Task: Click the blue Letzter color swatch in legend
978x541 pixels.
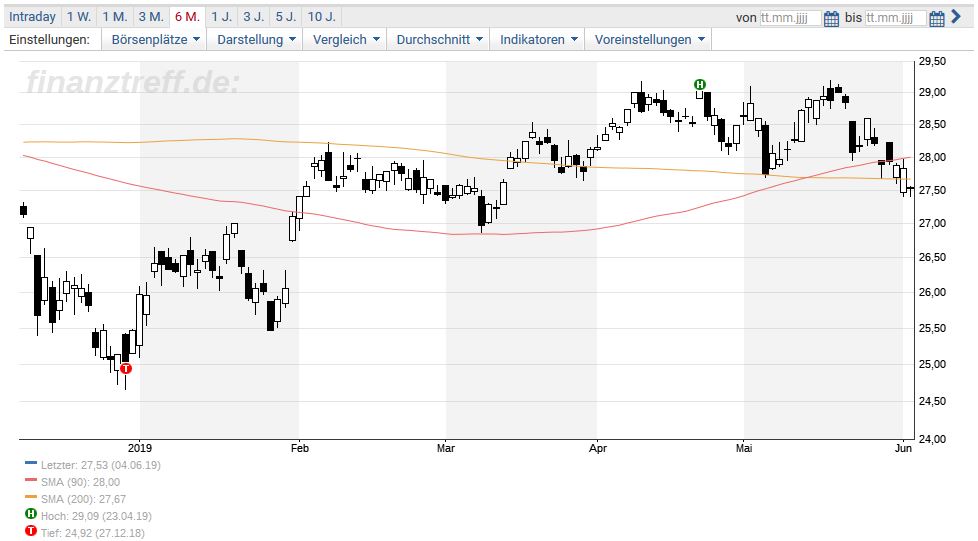Action: (x=31, y=463)
